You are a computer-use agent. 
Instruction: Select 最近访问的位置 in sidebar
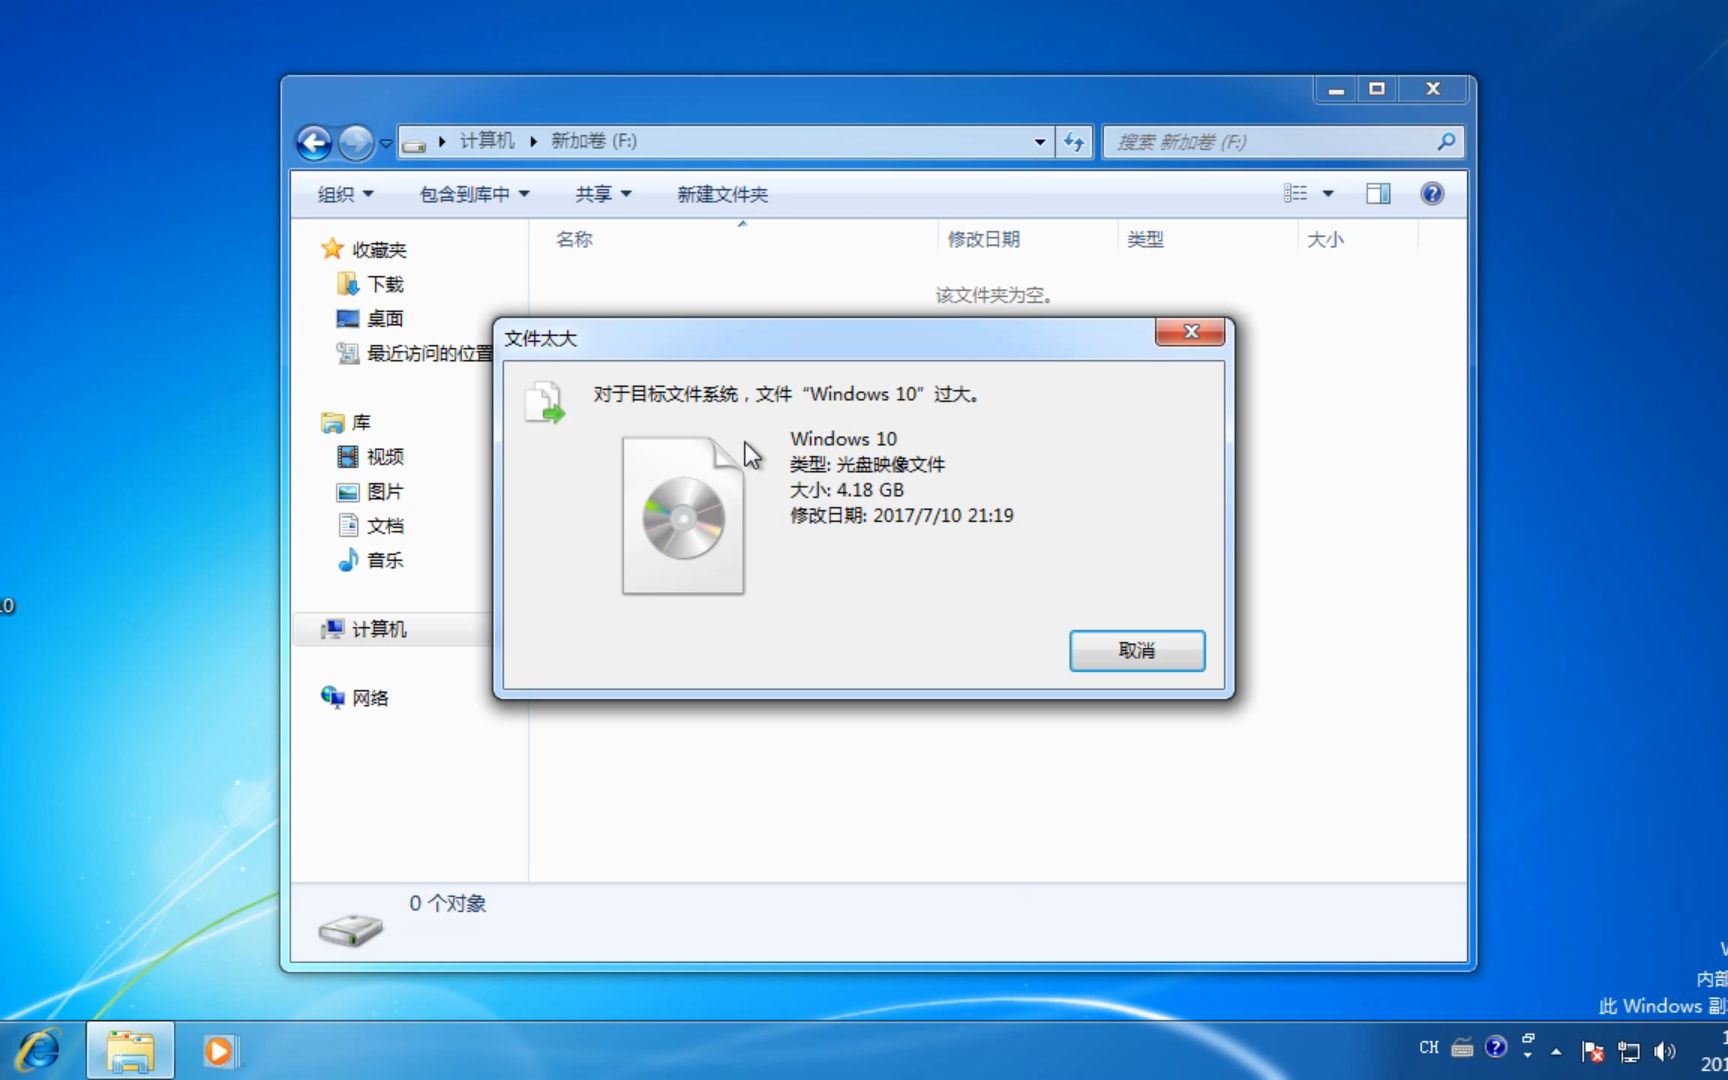pyautogui.click(x=415, y=352)
